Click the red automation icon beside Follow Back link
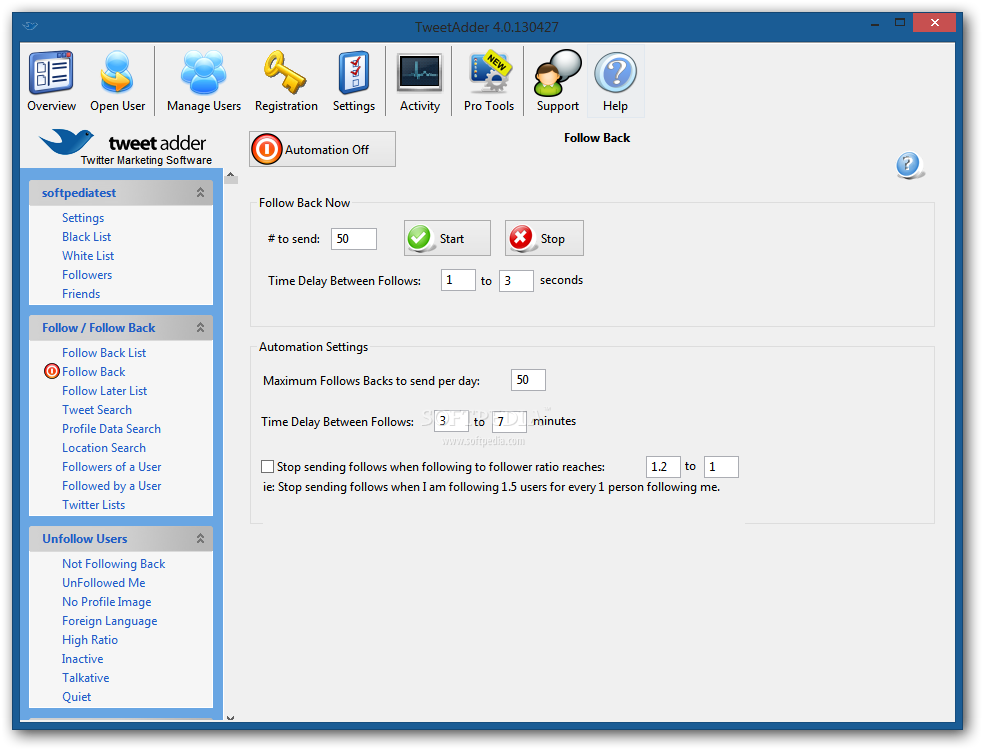 pos(51,371)
